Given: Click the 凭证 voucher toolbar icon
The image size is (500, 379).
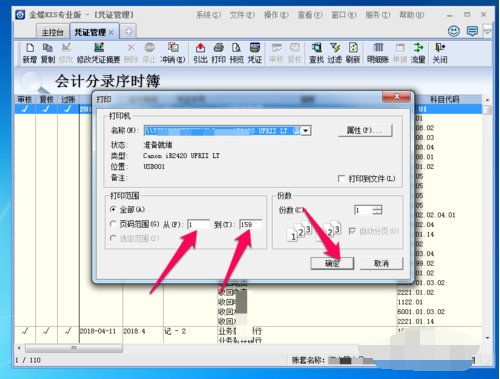Looking at the screenshot, I should coord(255,53).
